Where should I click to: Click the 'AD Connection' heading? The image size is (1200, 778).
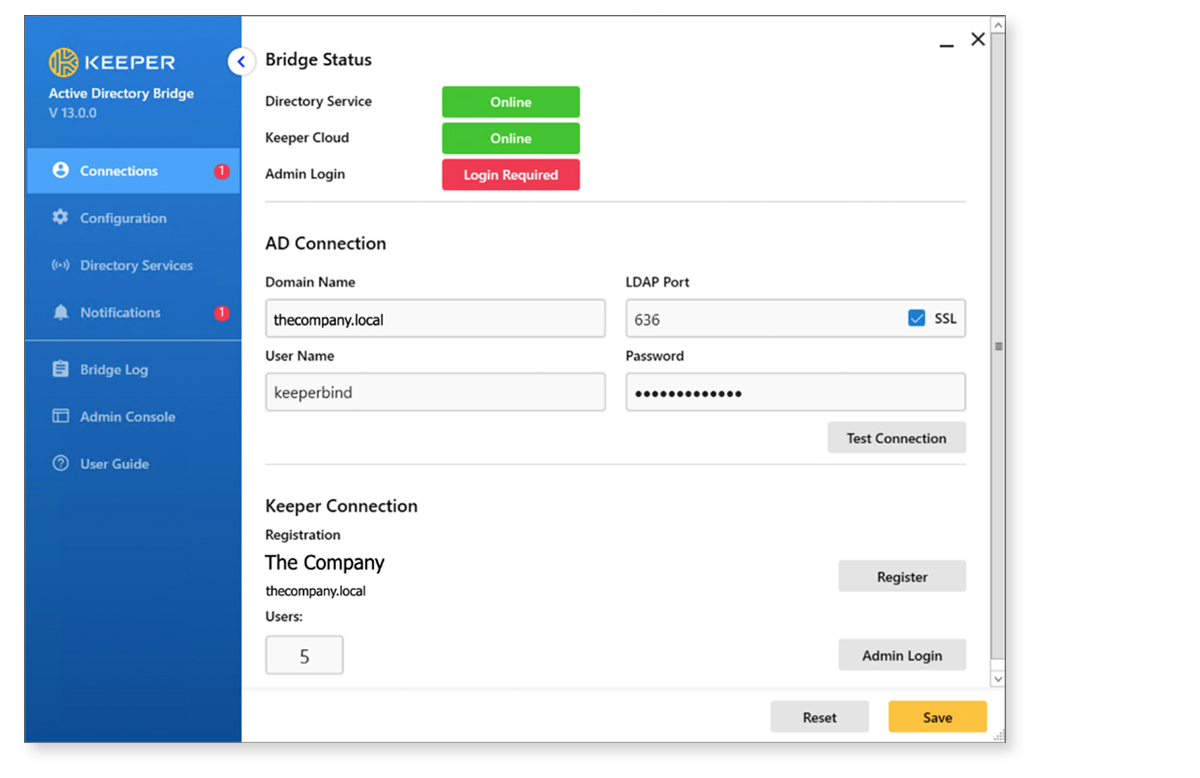click(325, 243)
